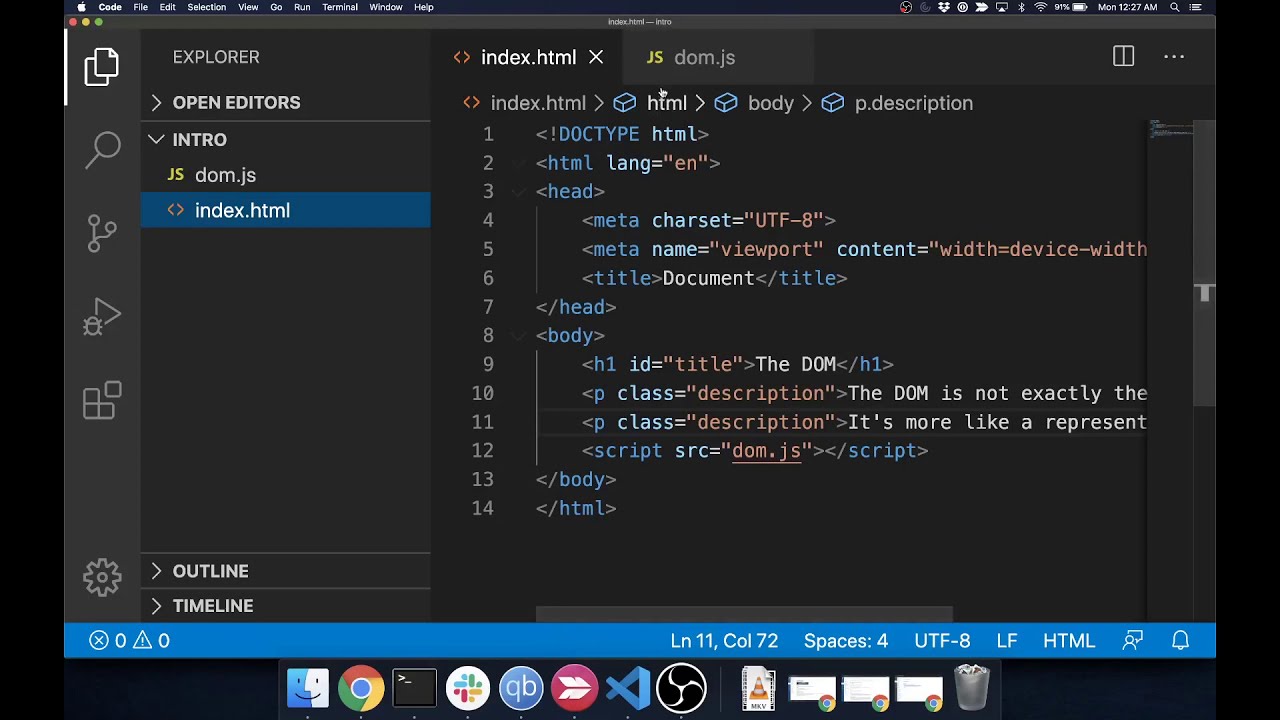Open the Terminal menu in menu bar

[339, 7]
